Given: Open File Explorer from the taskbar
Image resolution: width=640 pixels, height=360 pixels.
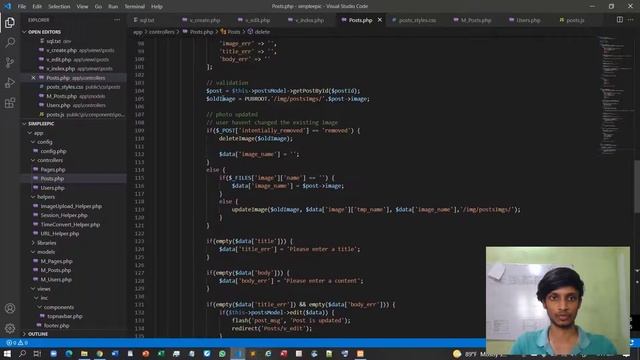Looking at the screenshot, I should click(x=84, y=353).
